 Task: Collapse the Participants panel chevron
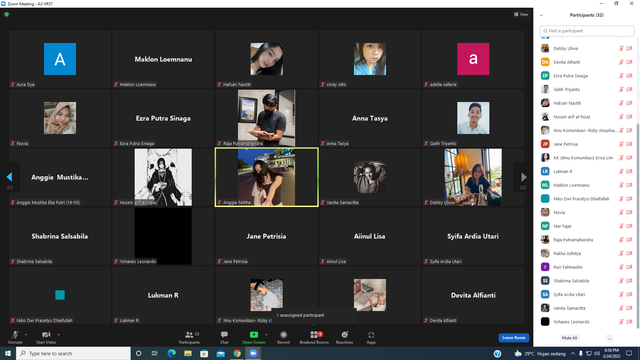pyautogui.click(x=541, y=15)
